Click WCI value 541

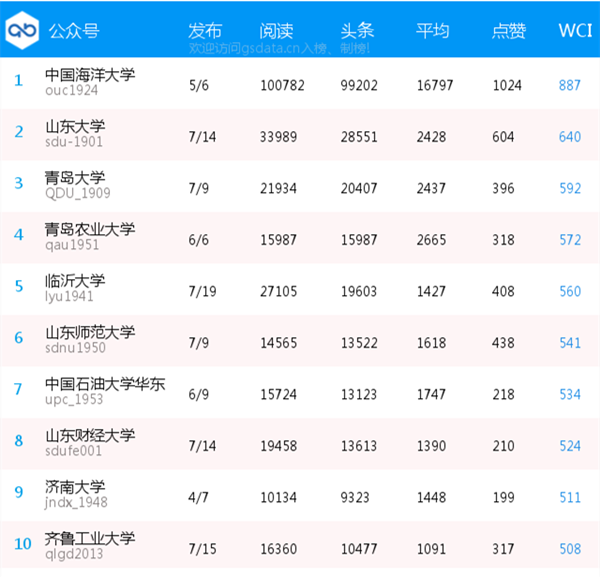[570, 343]
